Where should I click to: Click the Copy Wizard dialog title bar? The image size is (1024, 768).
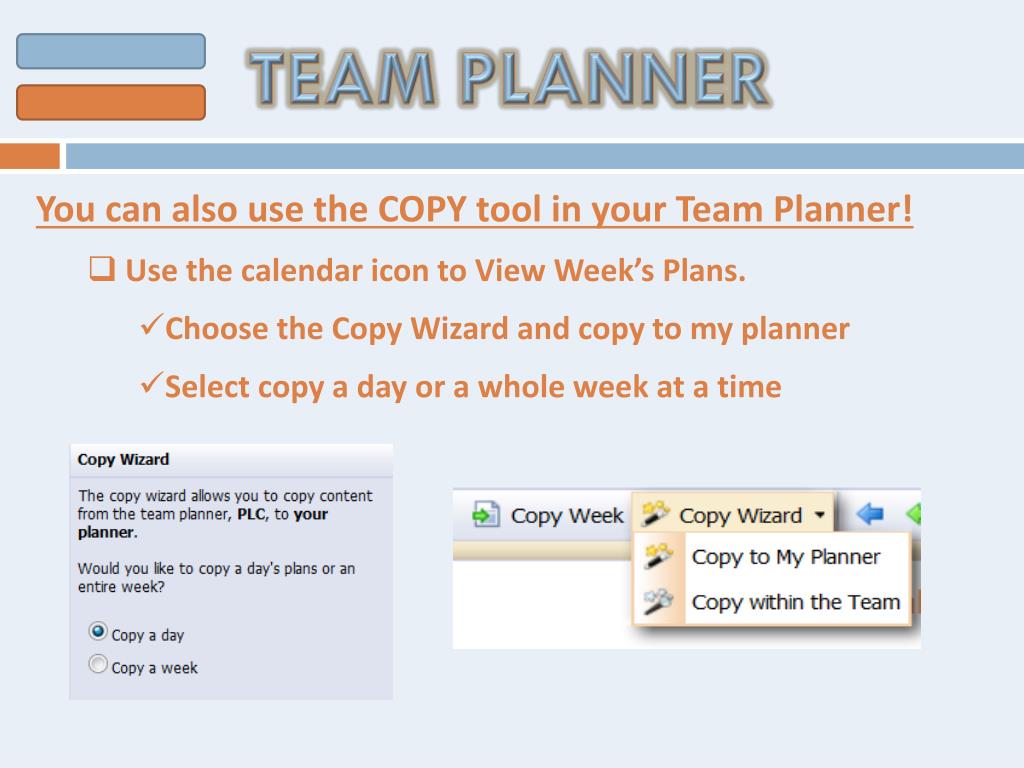pyautogui.click(x=231, y=460)
